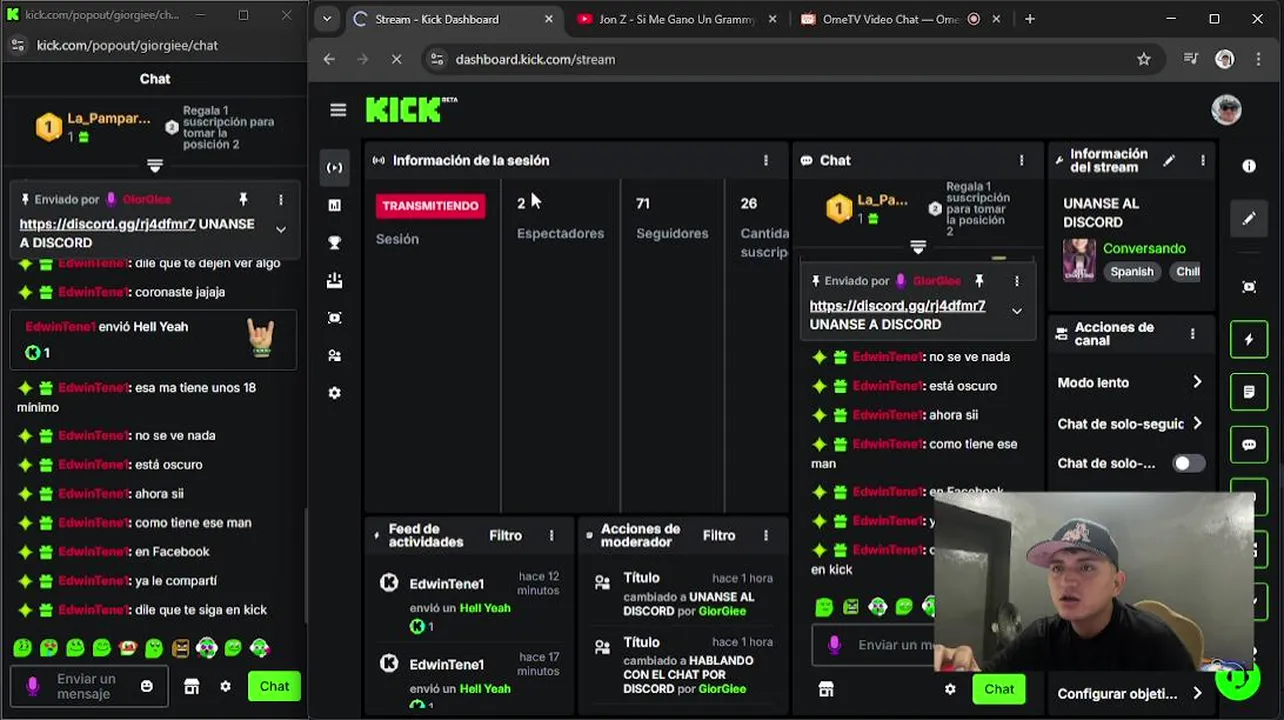1284x720 pixels.
Task: Unpin the pinned message in popout chat
Action: [243, 199]
